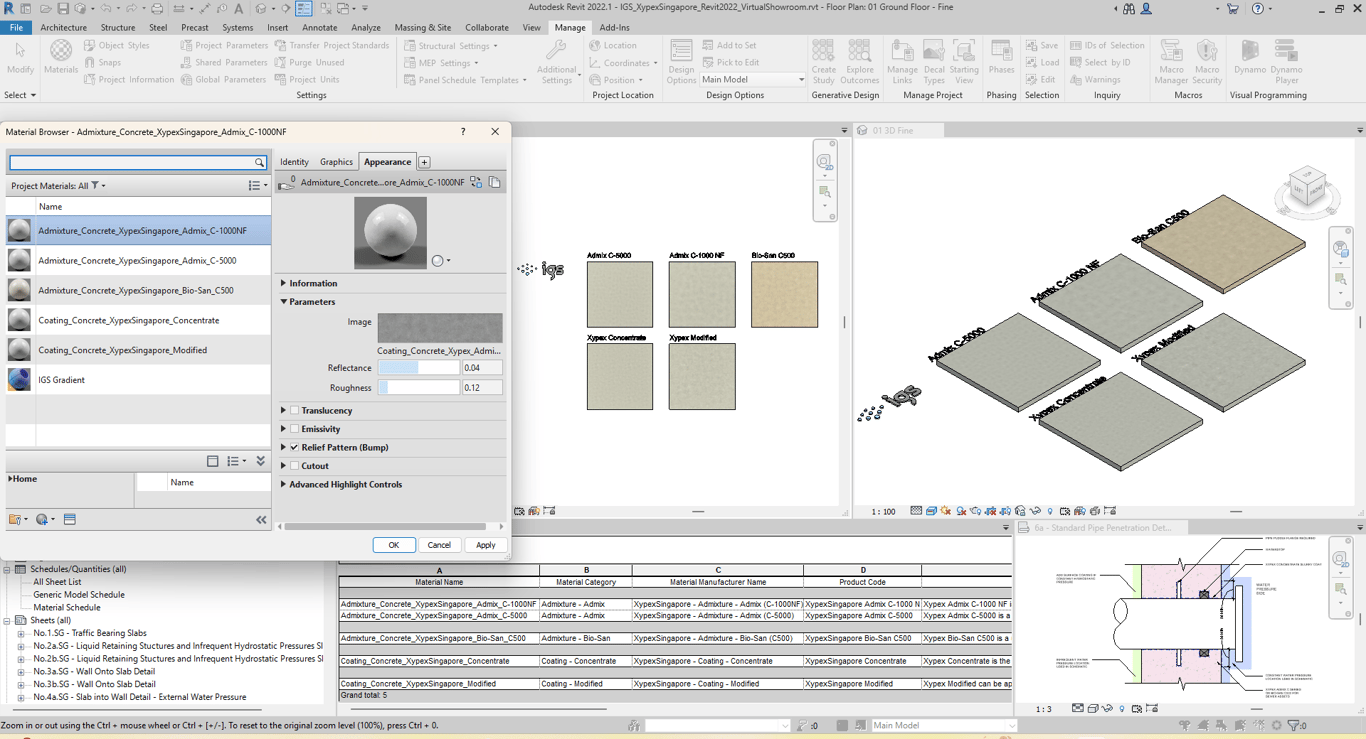The image size is (1366, 739).
Task: Click the add asset plus button
Action: tap(424, 162)
